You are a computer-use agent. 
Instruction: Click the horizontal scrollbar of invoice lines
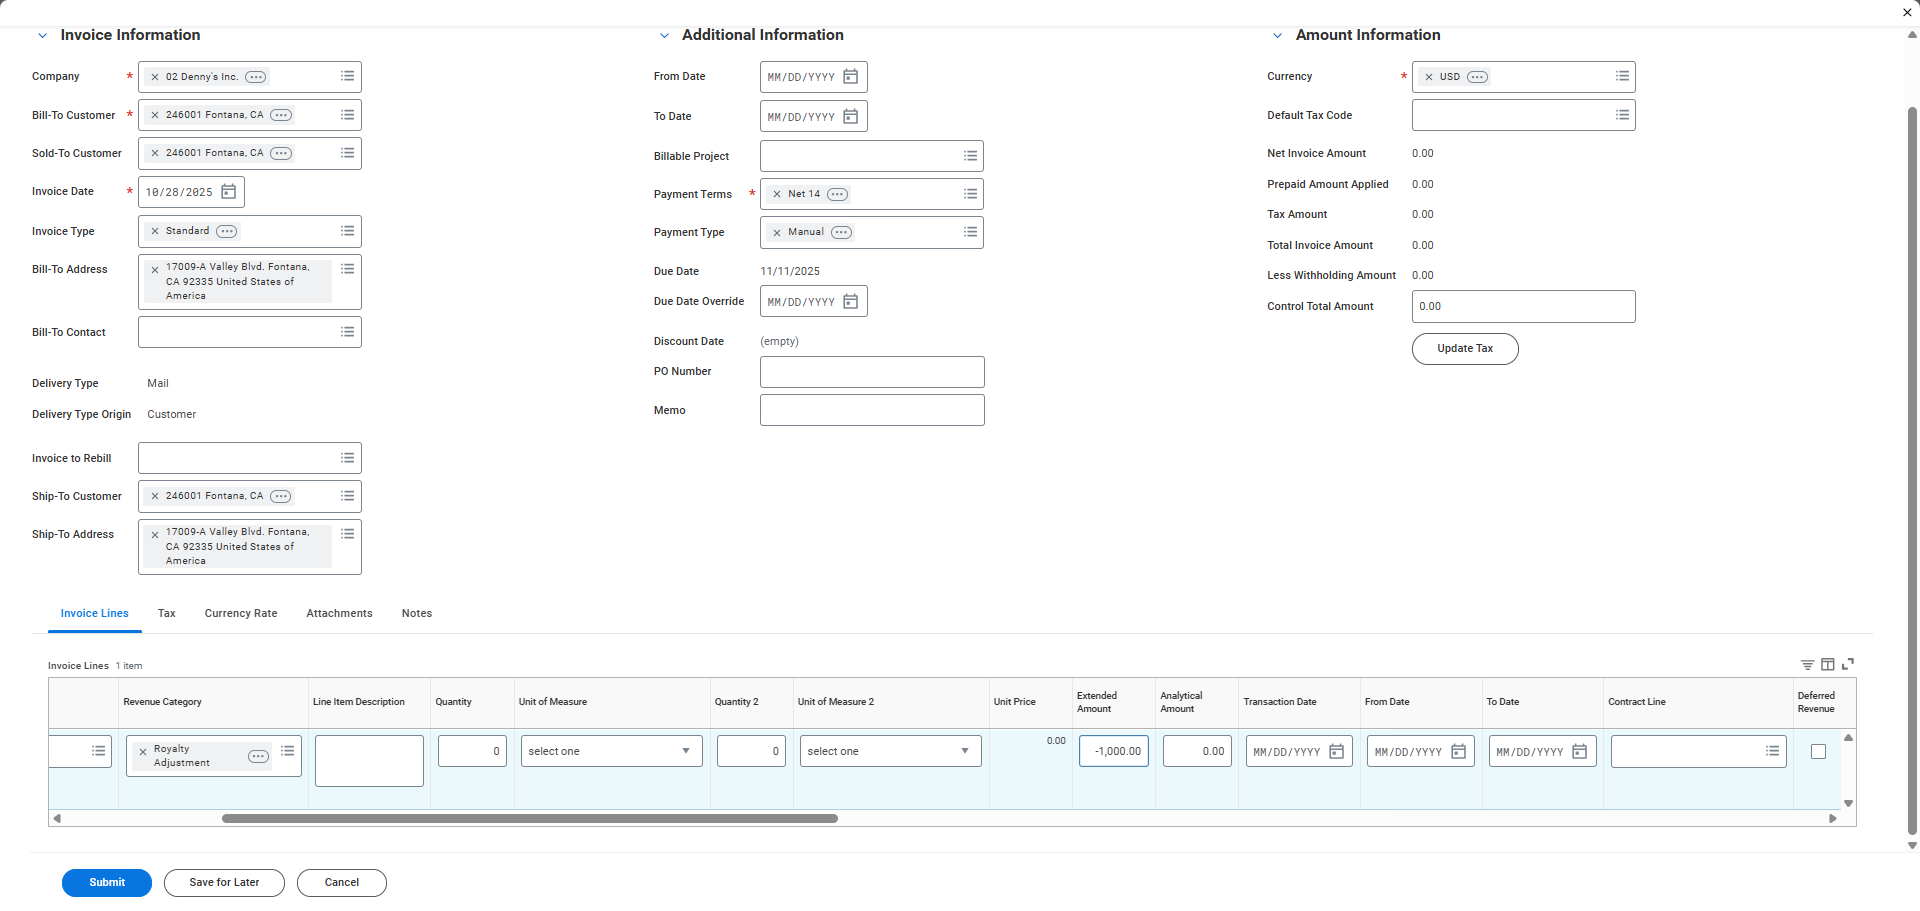coord(529,819)
